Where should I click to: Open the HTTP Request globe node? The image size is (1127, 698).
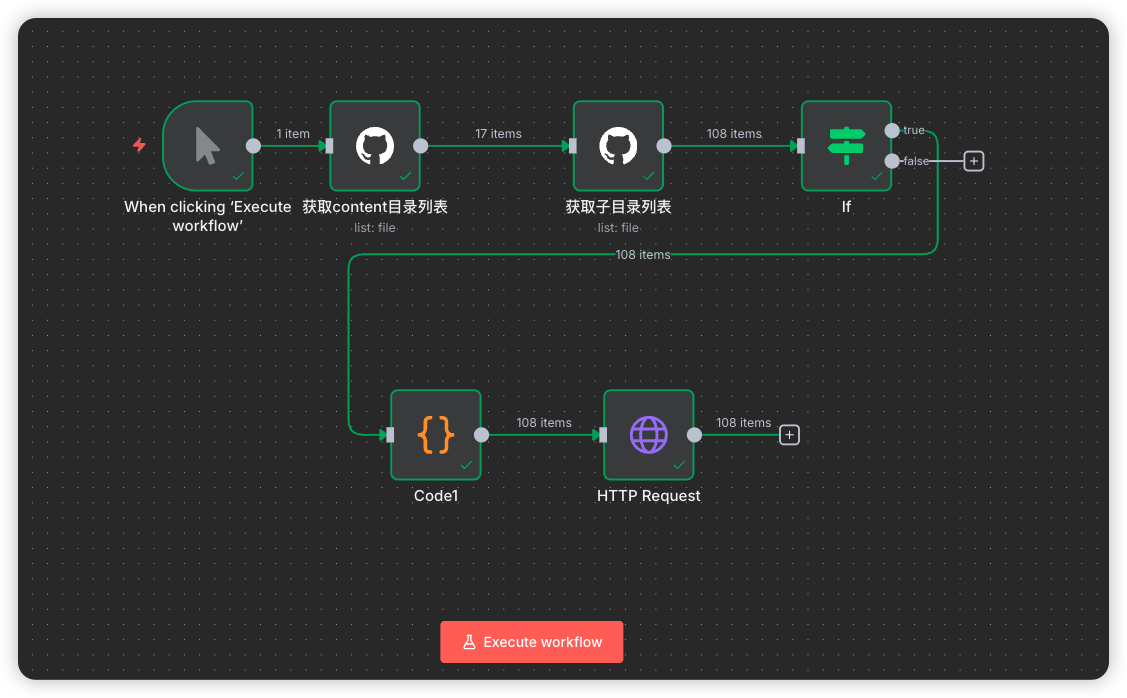(x=648, y=435)
